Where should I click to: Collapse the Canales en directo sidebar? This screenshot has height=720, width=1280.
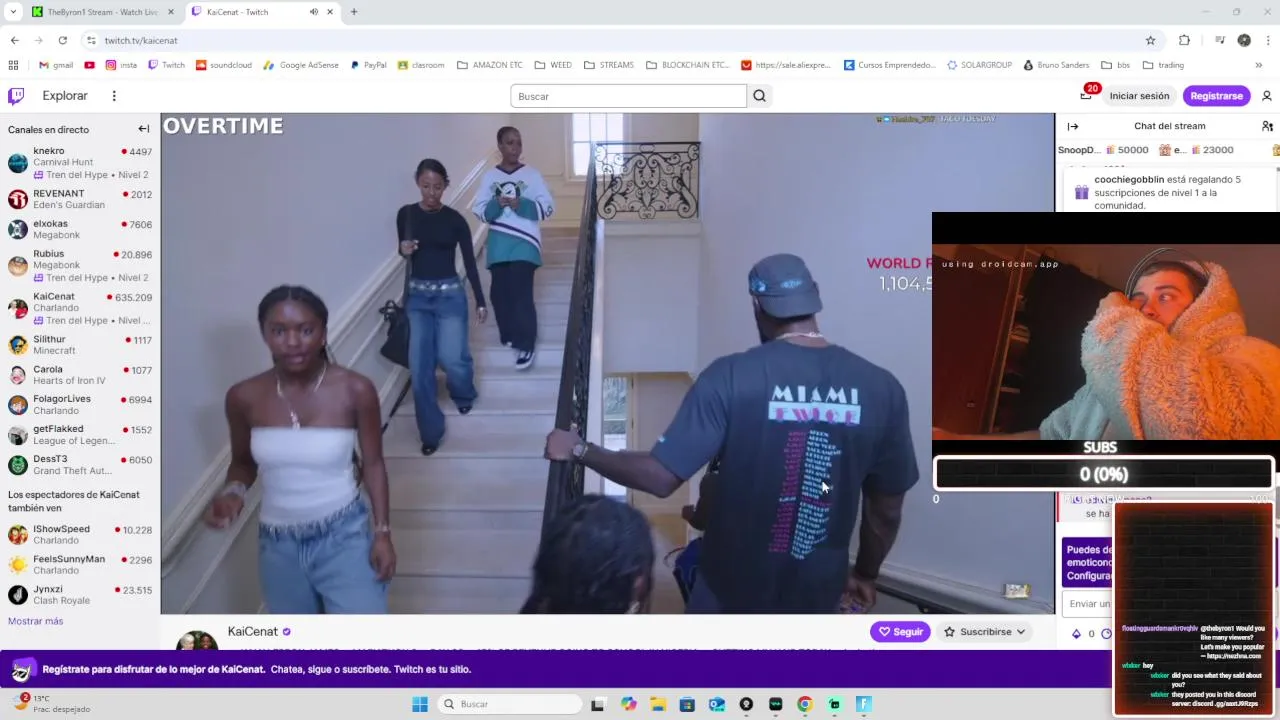click(144, 129)
